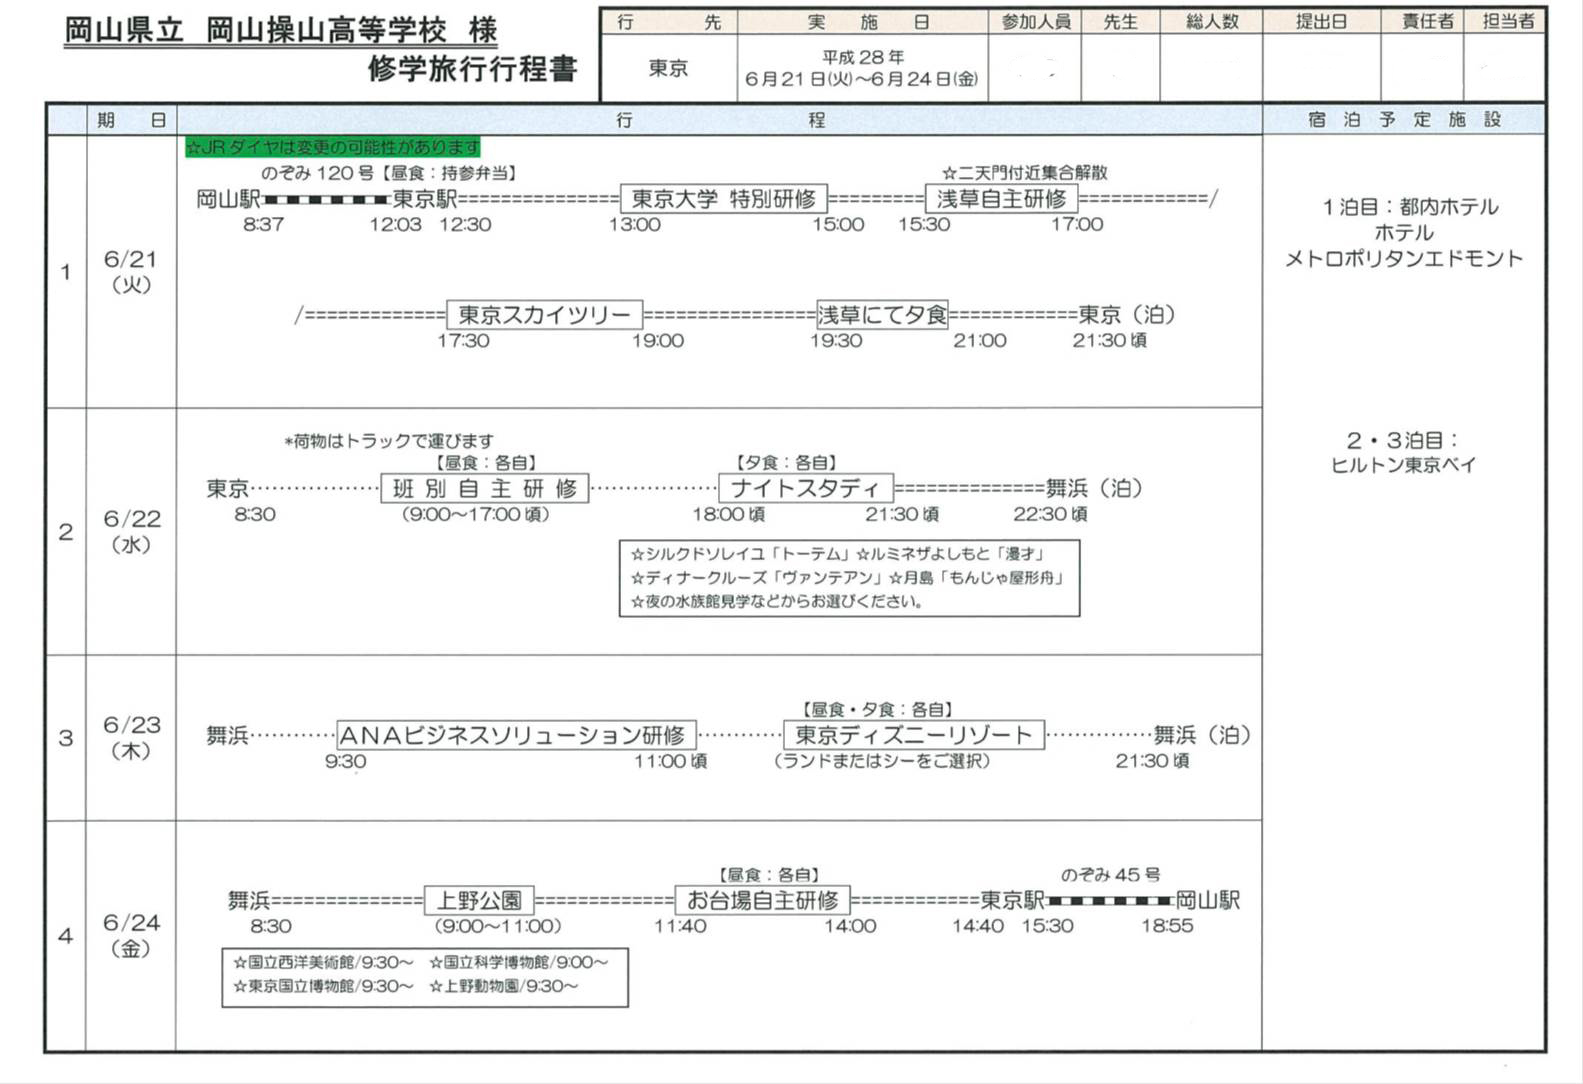Click the 22:30頃 arrival time on day 2
The width and height of the screenshot is (1583, 1084).
pos(1050,514)
